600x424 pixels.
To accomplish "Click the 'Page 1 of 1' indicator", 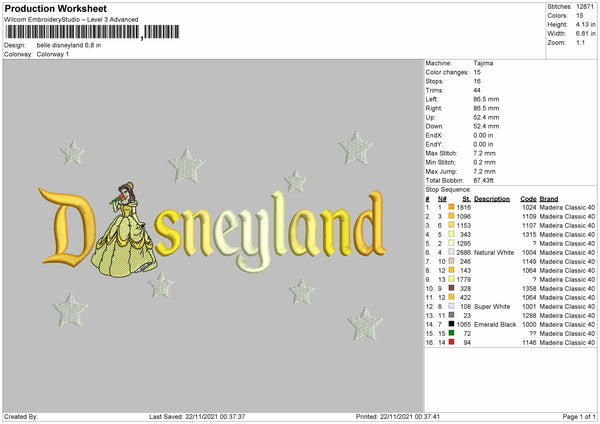I will [579, 416].
